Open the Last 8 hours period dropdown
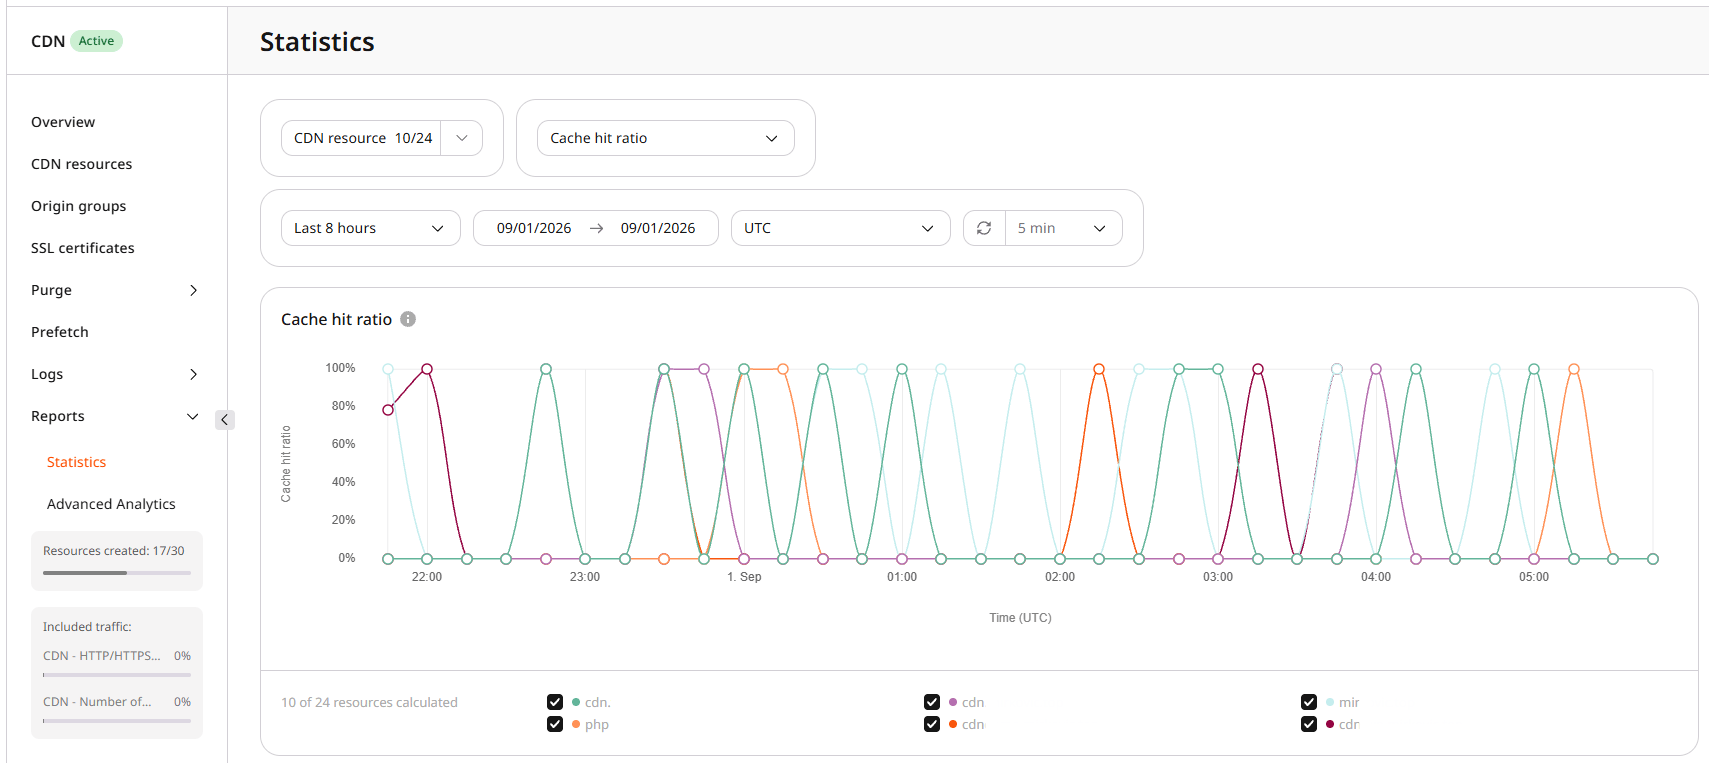1709x763 pixels. [371, 228]
